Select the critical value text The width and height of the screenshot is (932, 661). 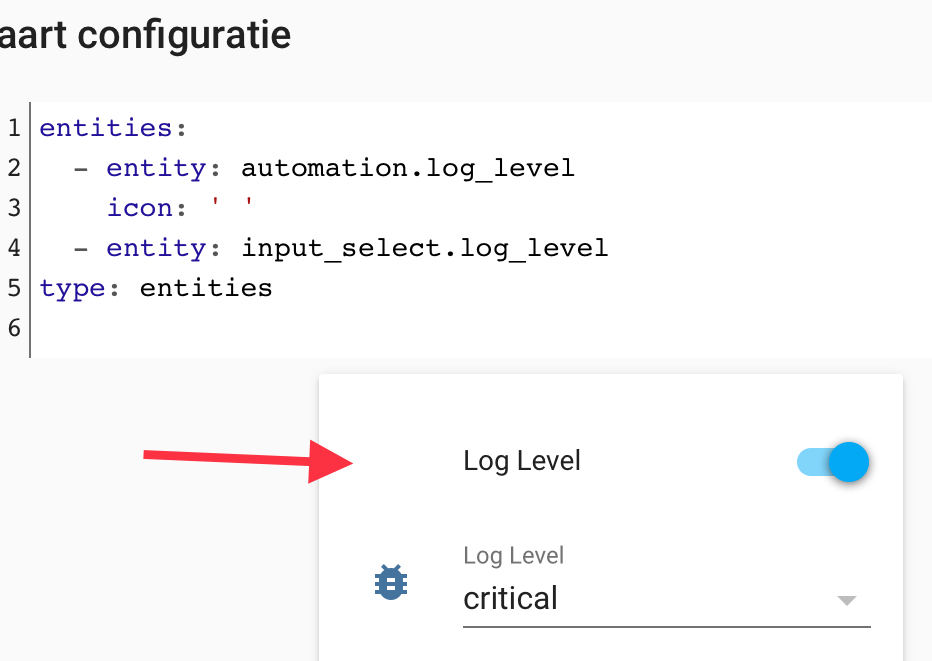click(x=509, y=598)
